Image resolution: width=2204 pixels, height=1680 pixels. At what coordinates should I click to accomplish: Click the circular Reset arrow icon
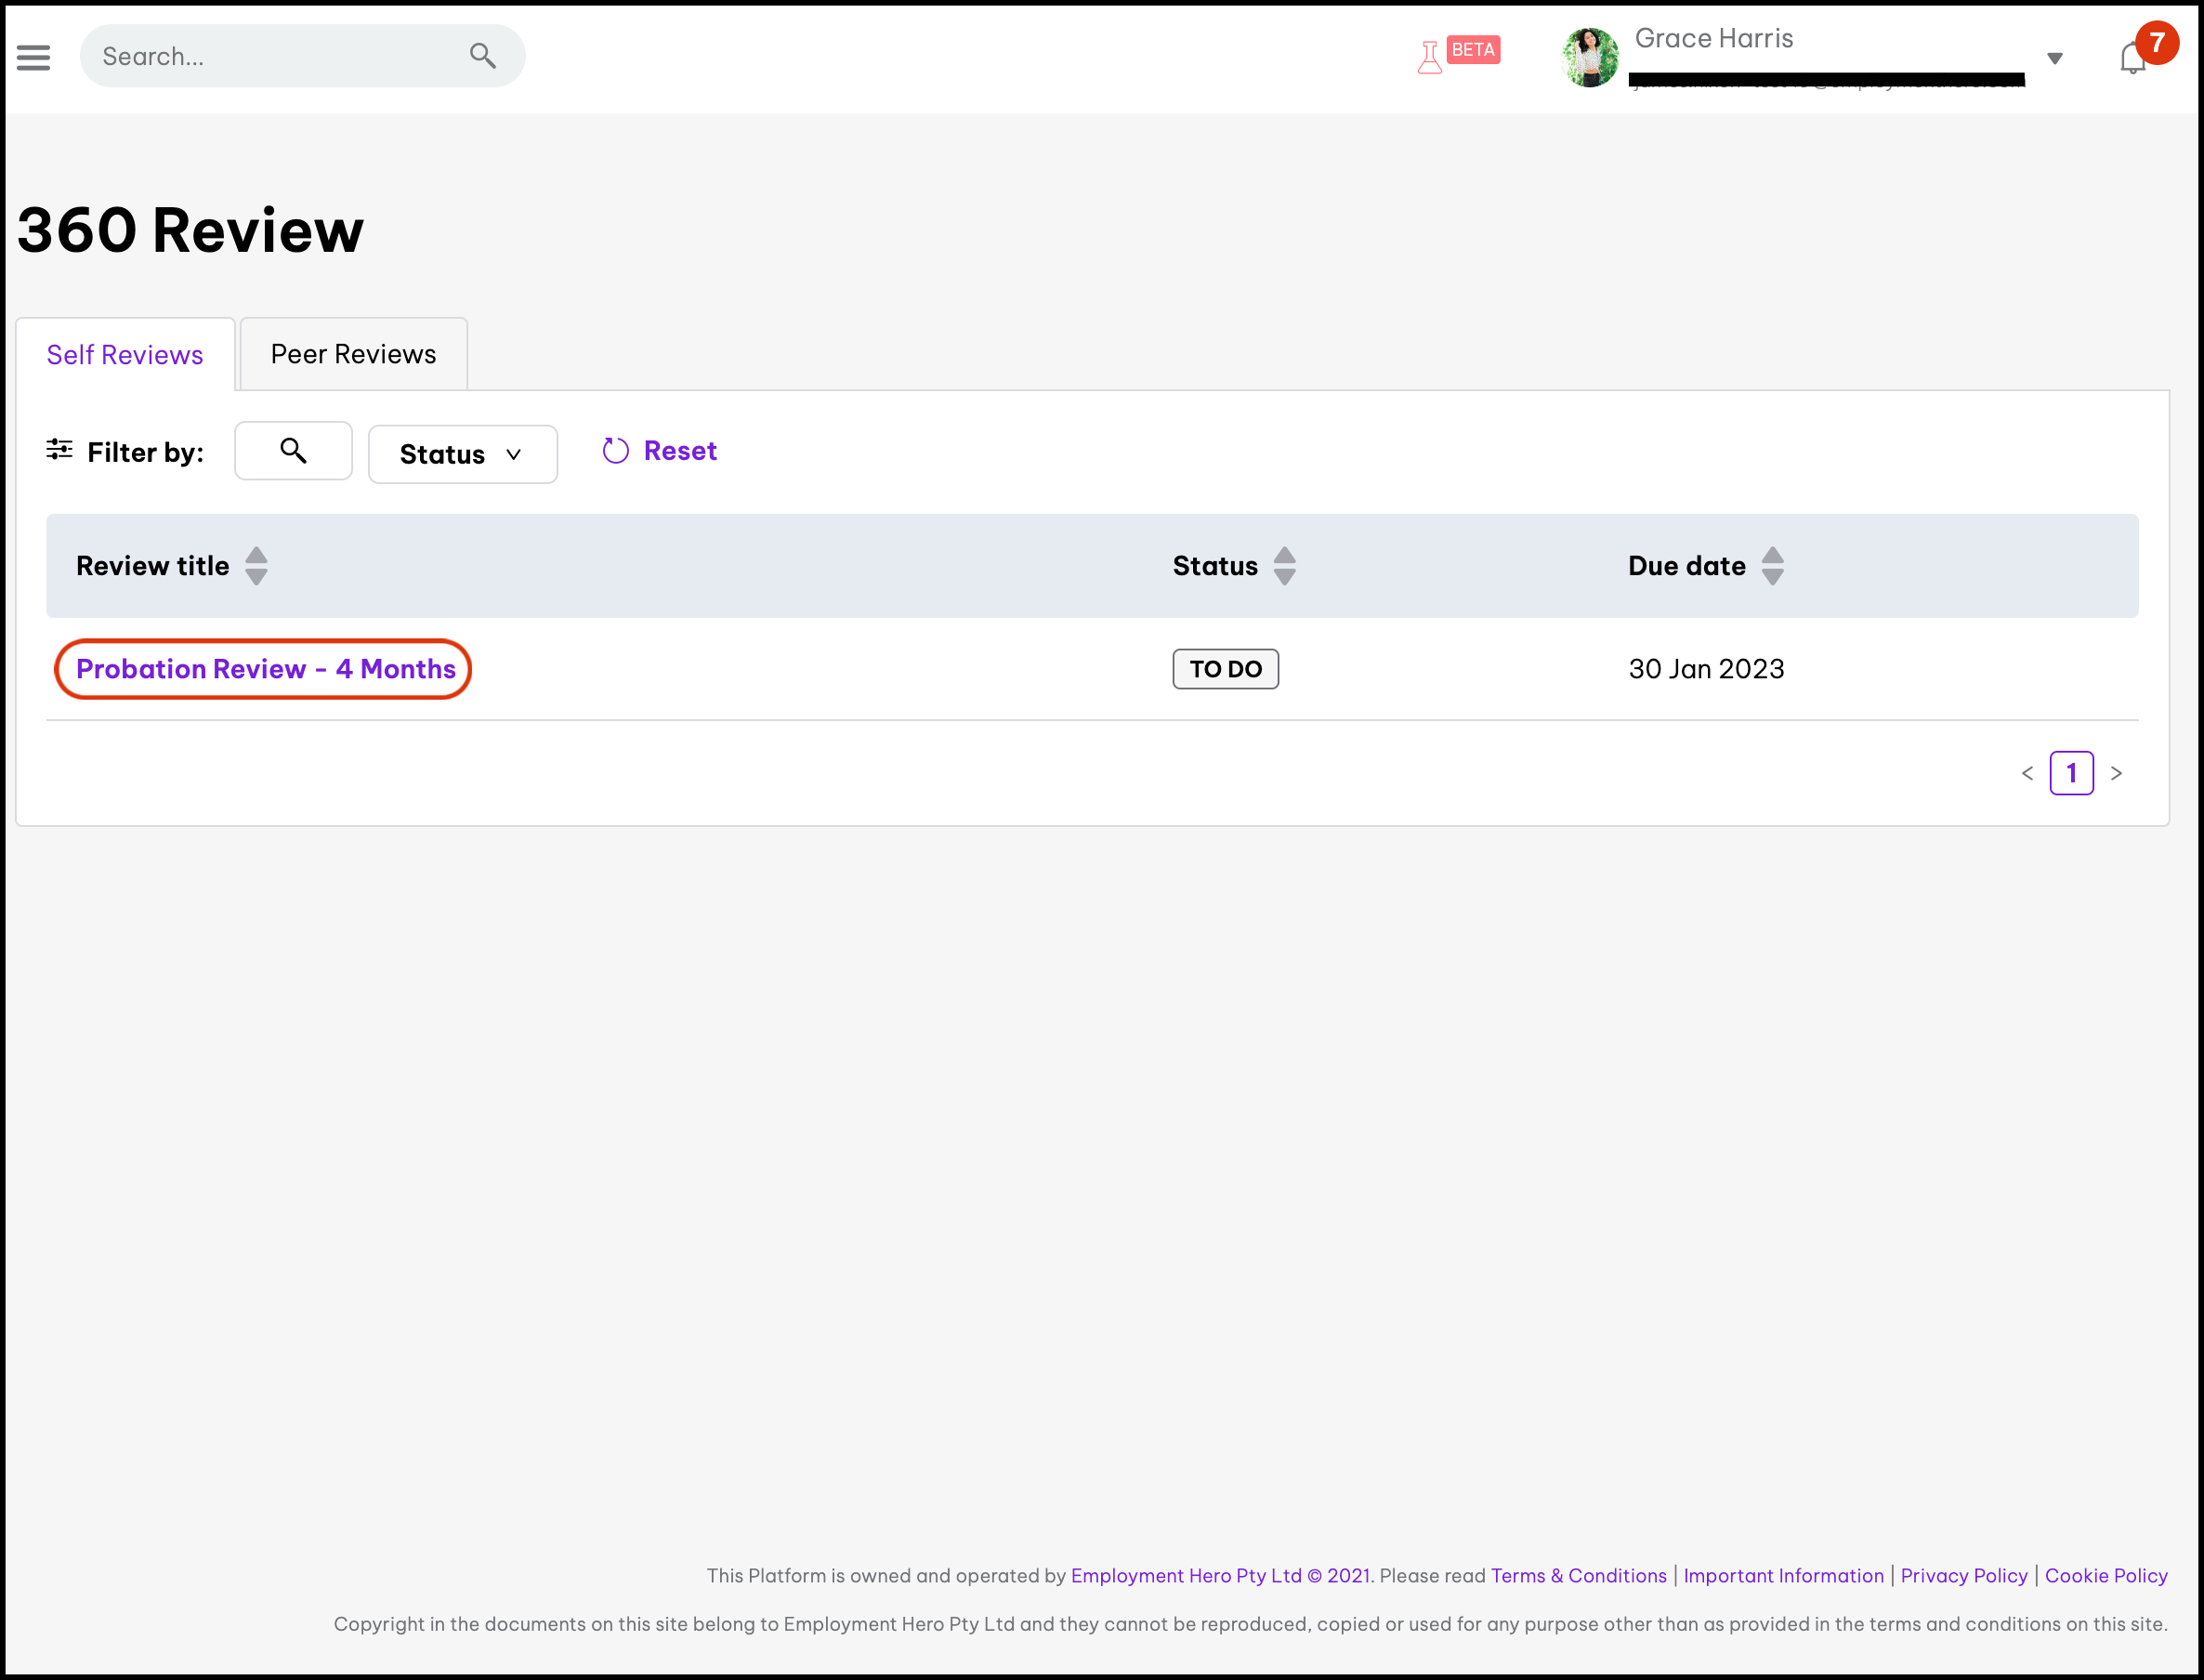(x=614, y=451)
